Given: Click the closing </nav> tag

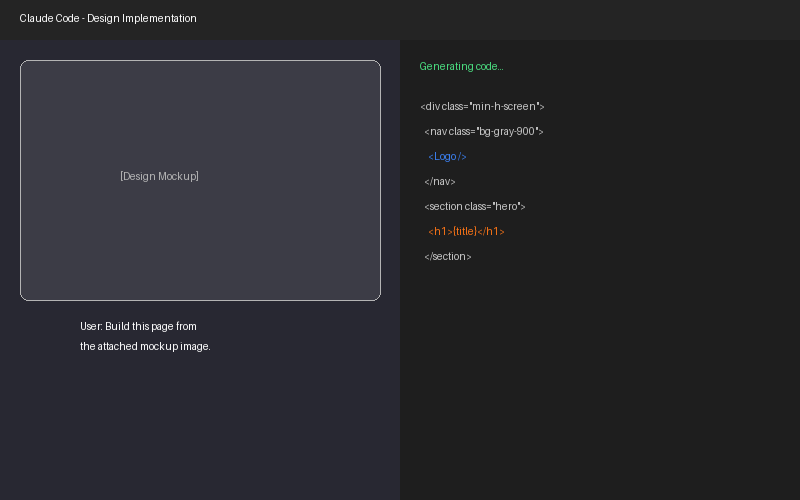Looking at the screenshot, I should pos(440,182).
